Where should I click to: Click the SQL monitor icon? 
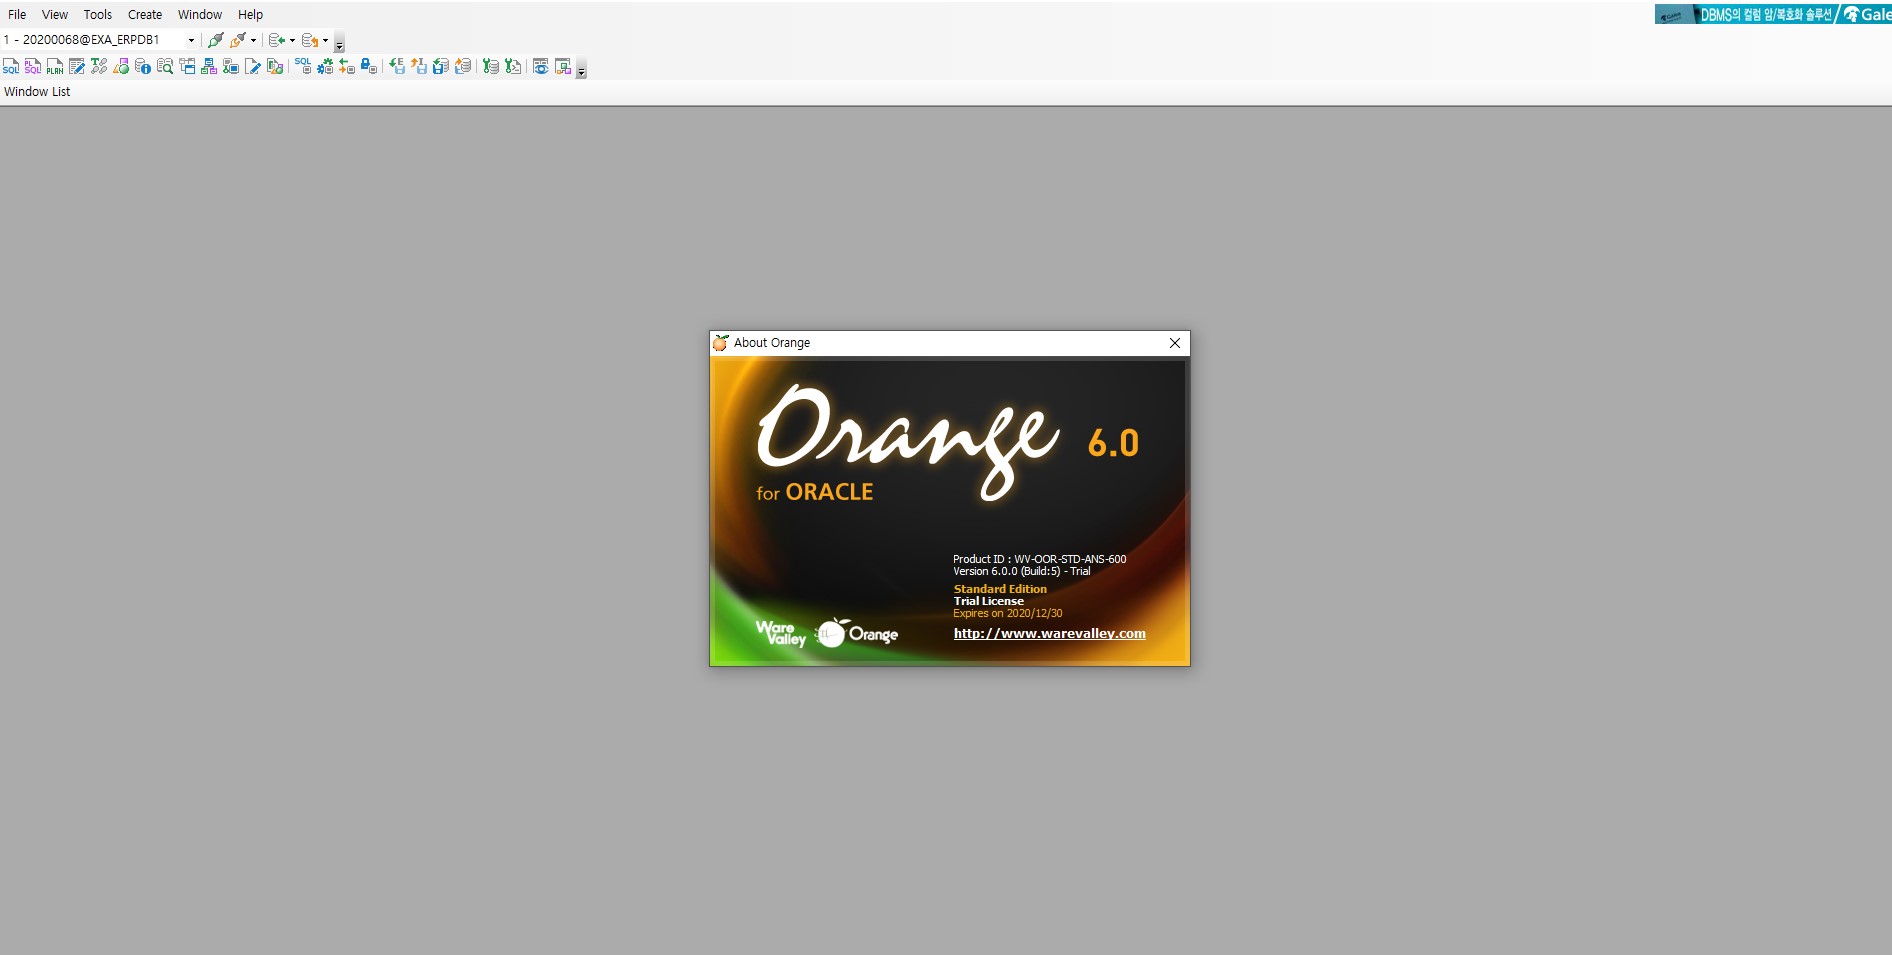click(303, 66)
